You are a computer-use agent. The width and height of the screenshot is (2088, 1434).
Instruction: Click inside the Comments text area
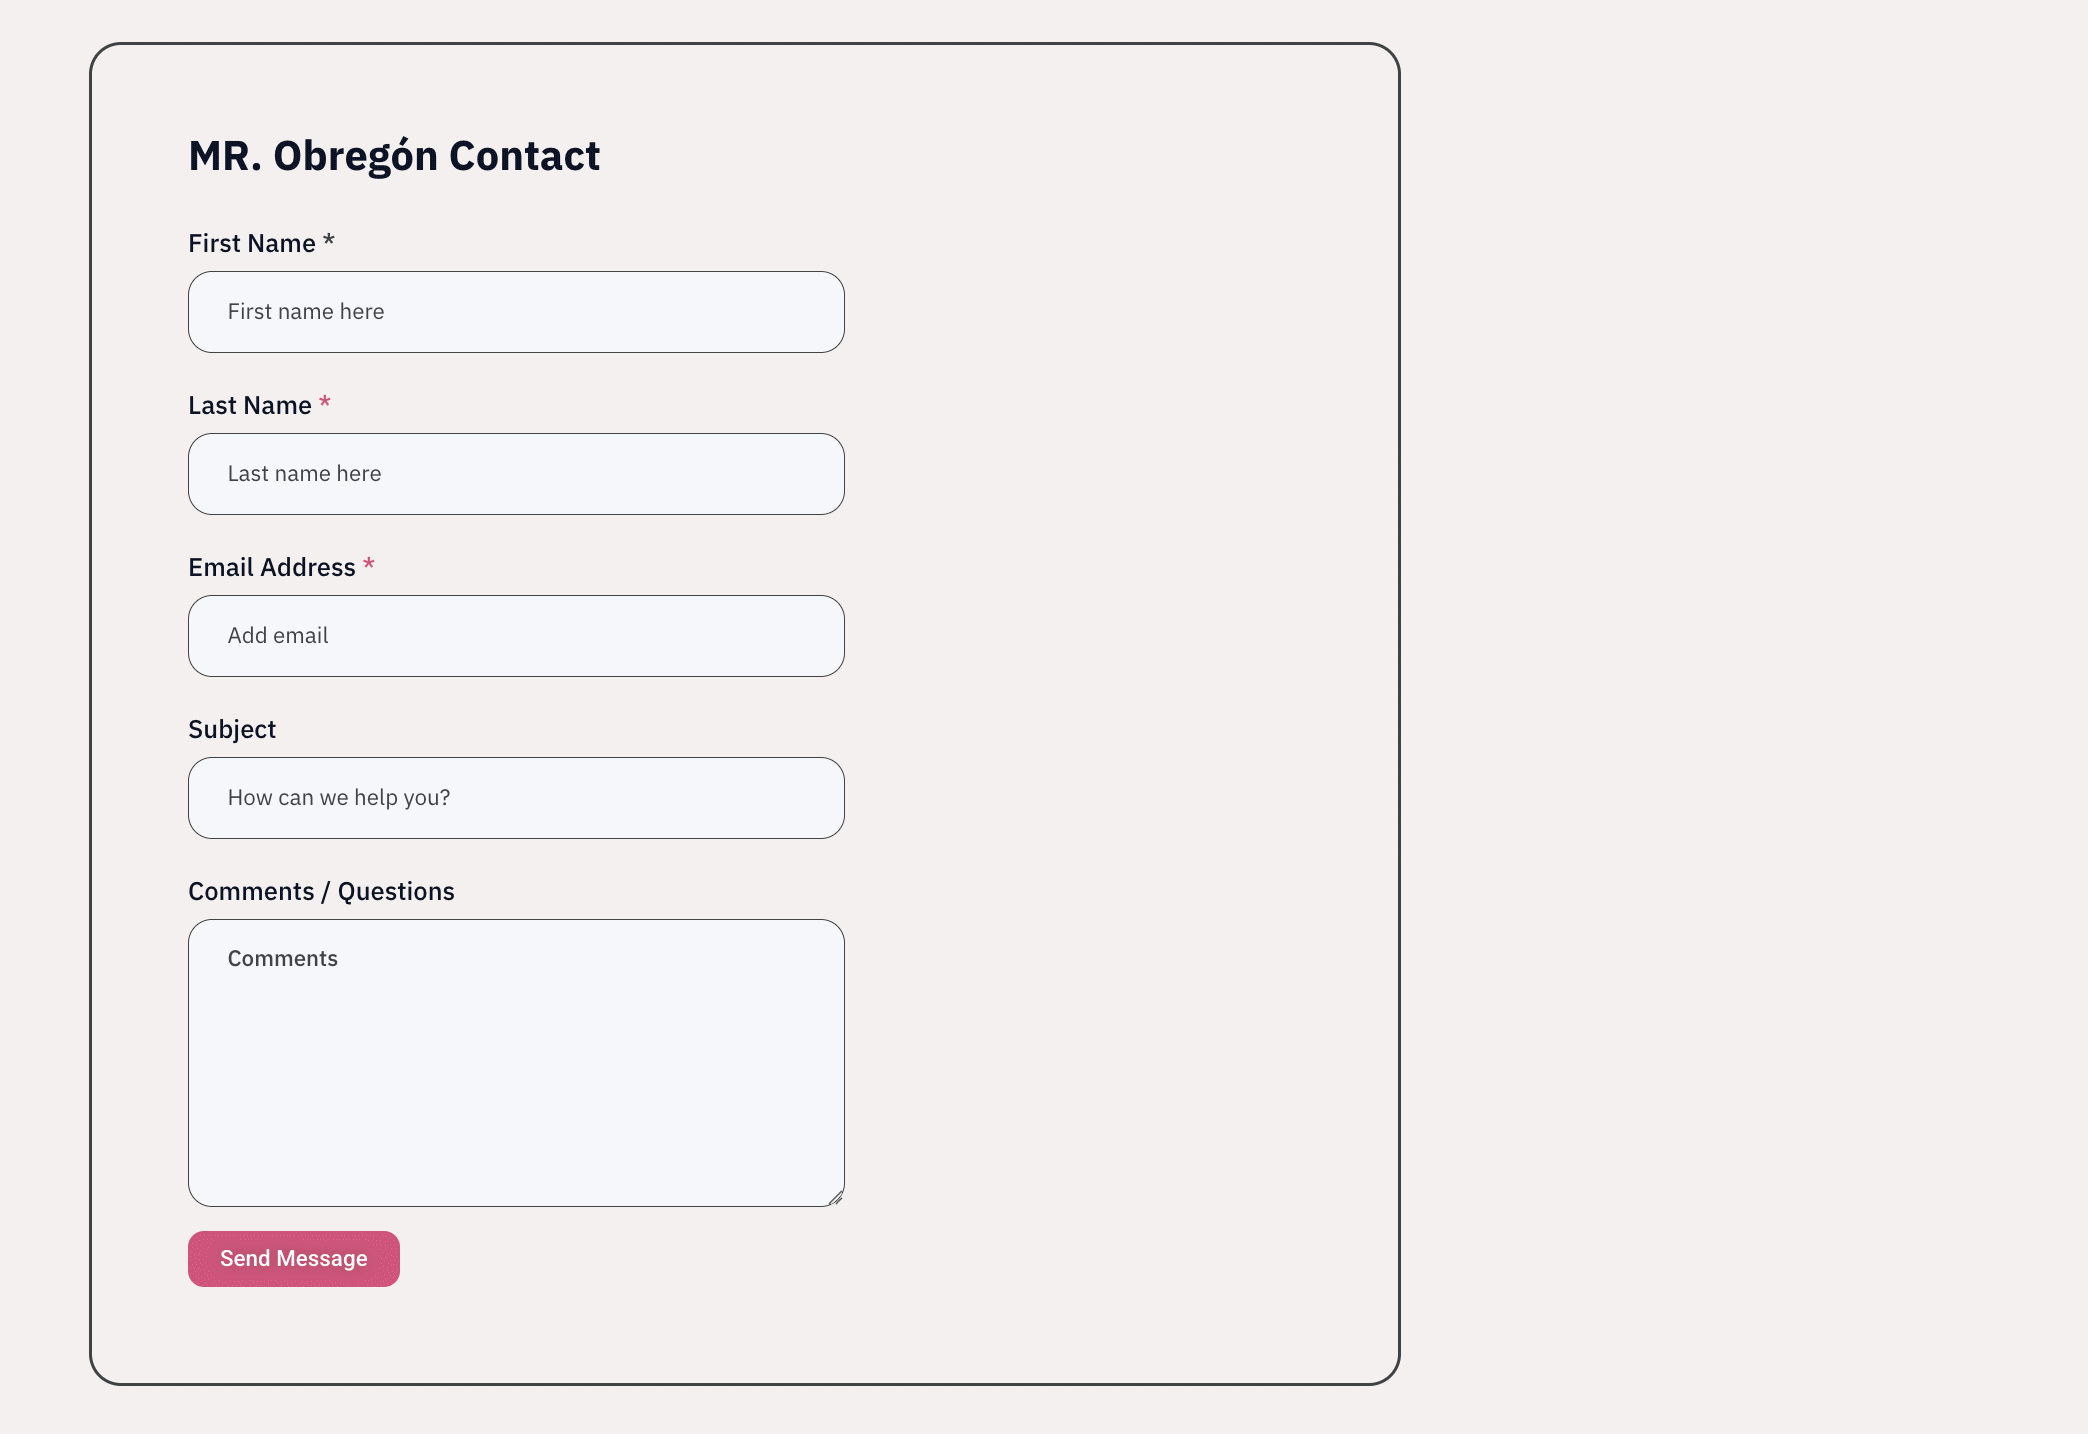(516, 1062)
